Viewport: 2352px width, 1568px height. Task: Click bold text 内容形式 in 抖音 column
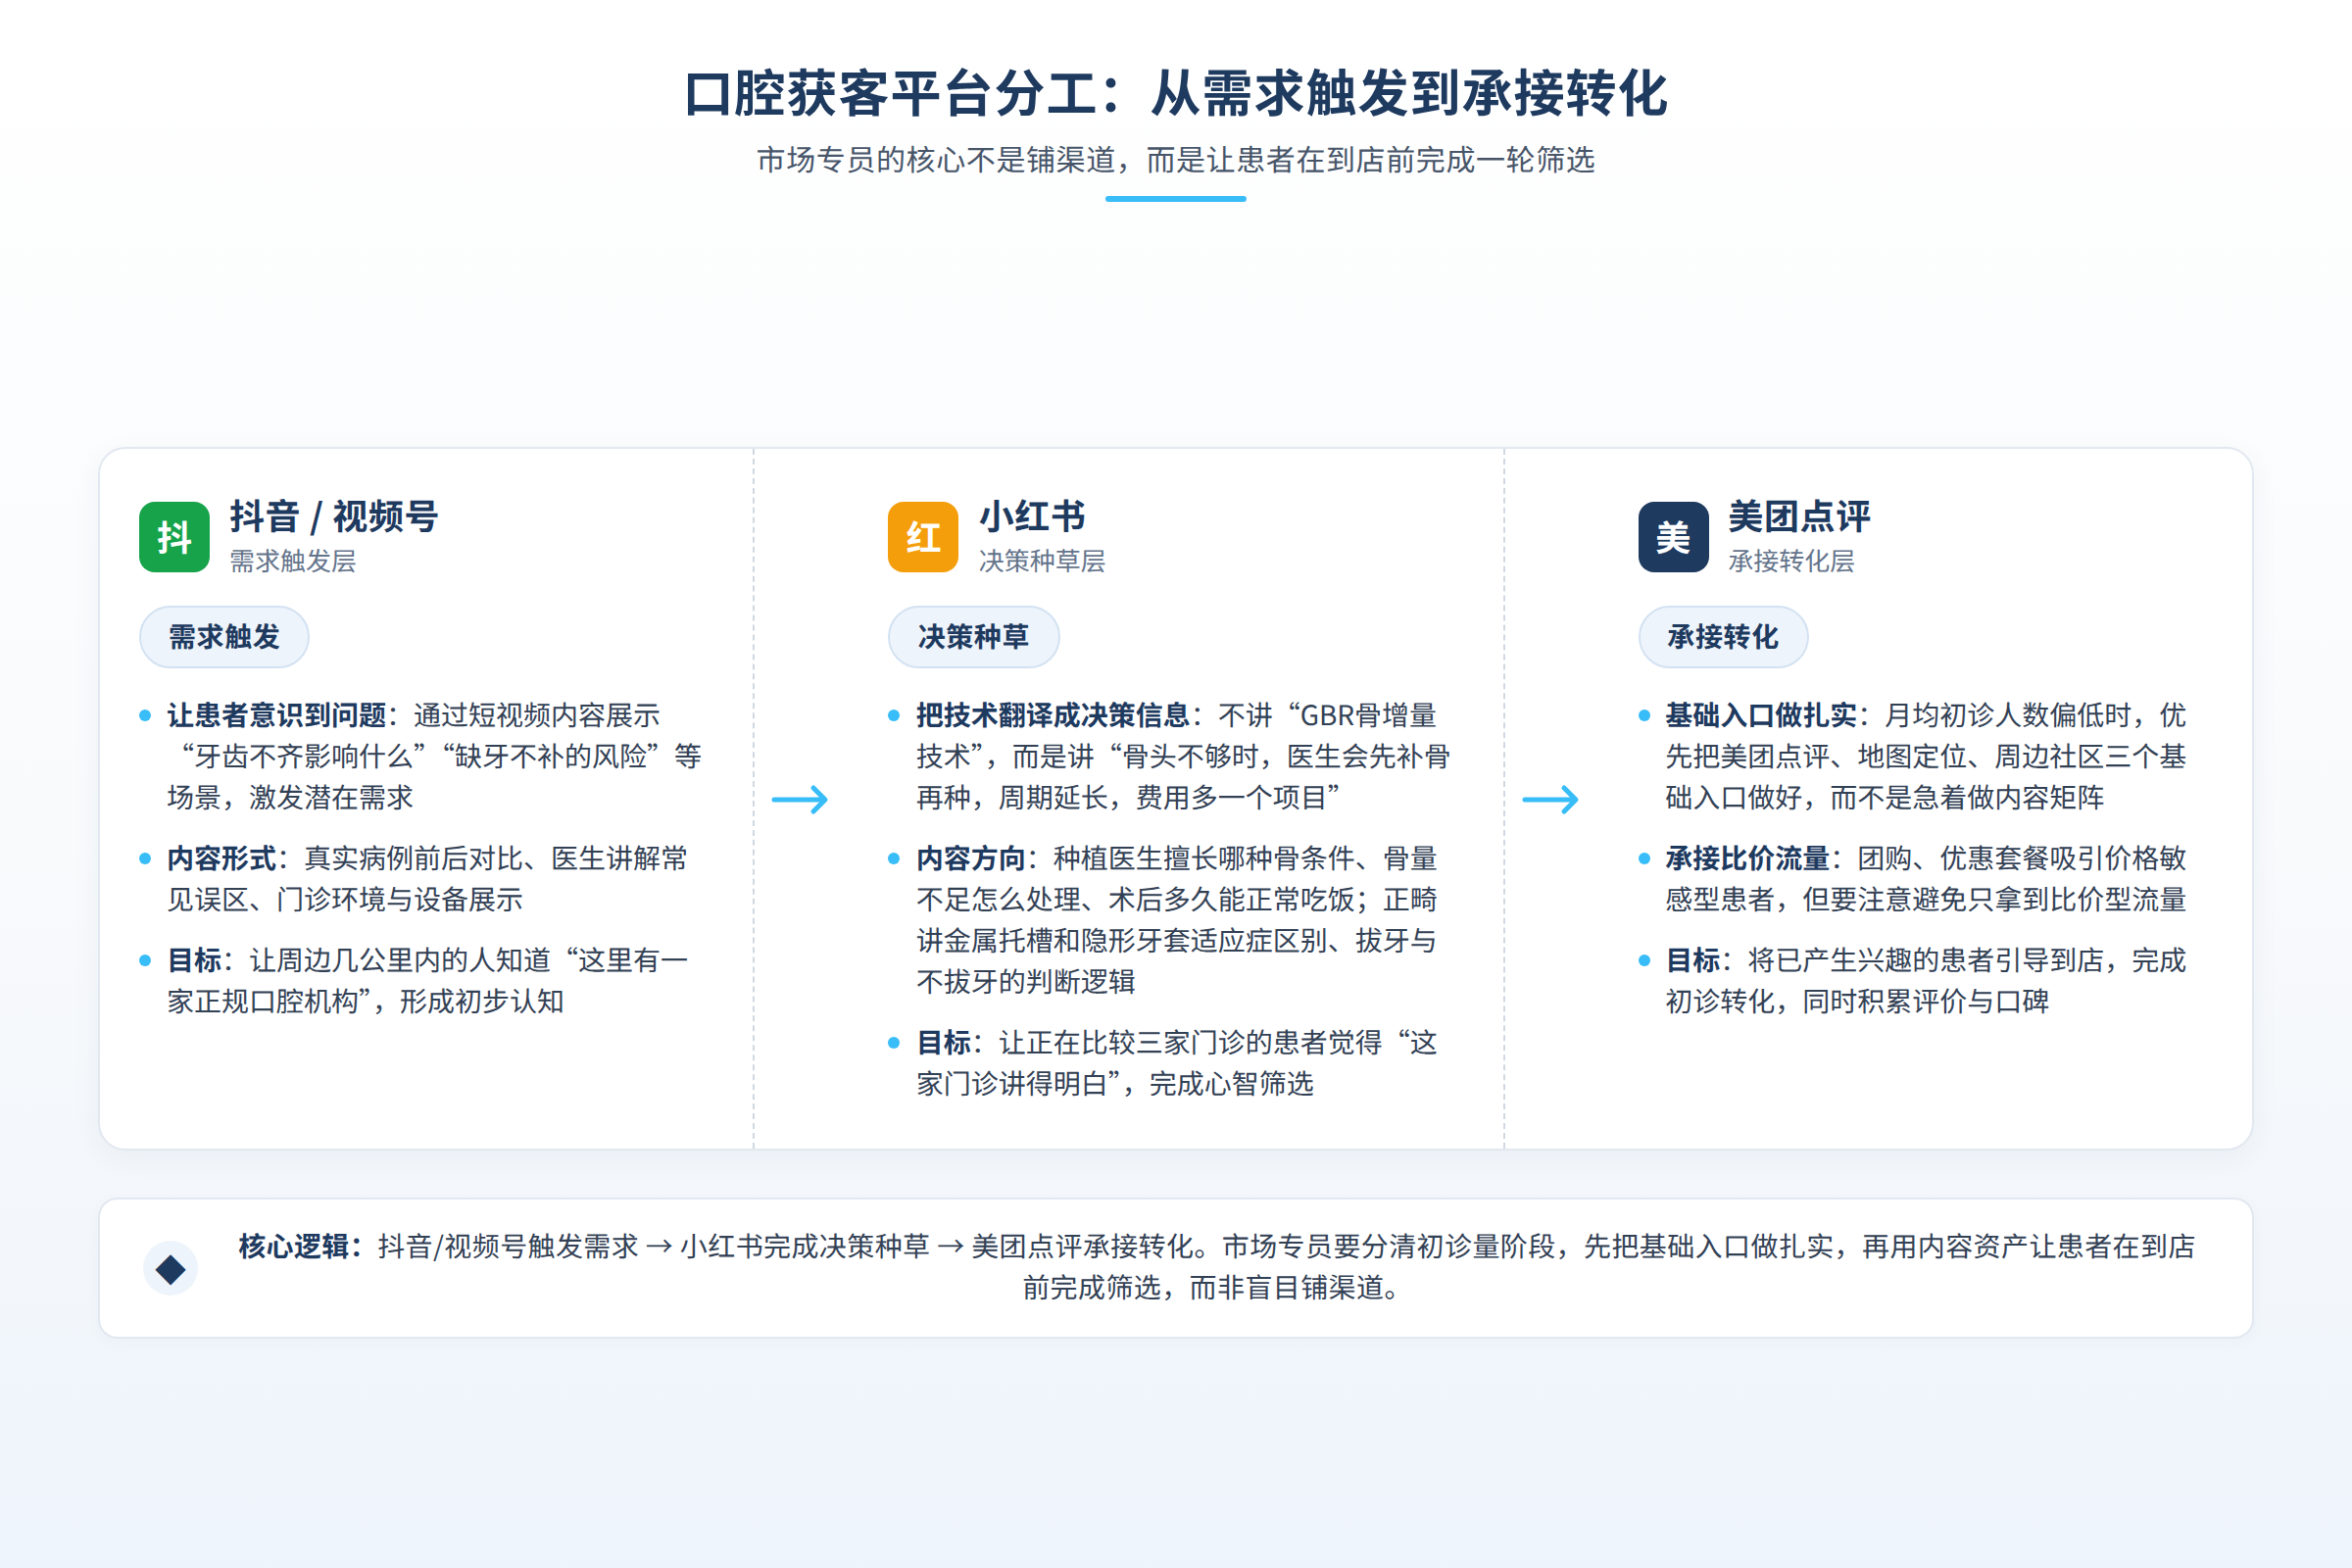(x=222, y=858)
